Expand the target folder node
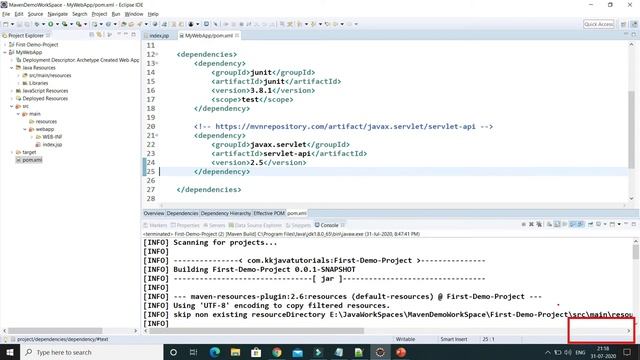Viewport: 640px width, 360px height. click(12, 152)
